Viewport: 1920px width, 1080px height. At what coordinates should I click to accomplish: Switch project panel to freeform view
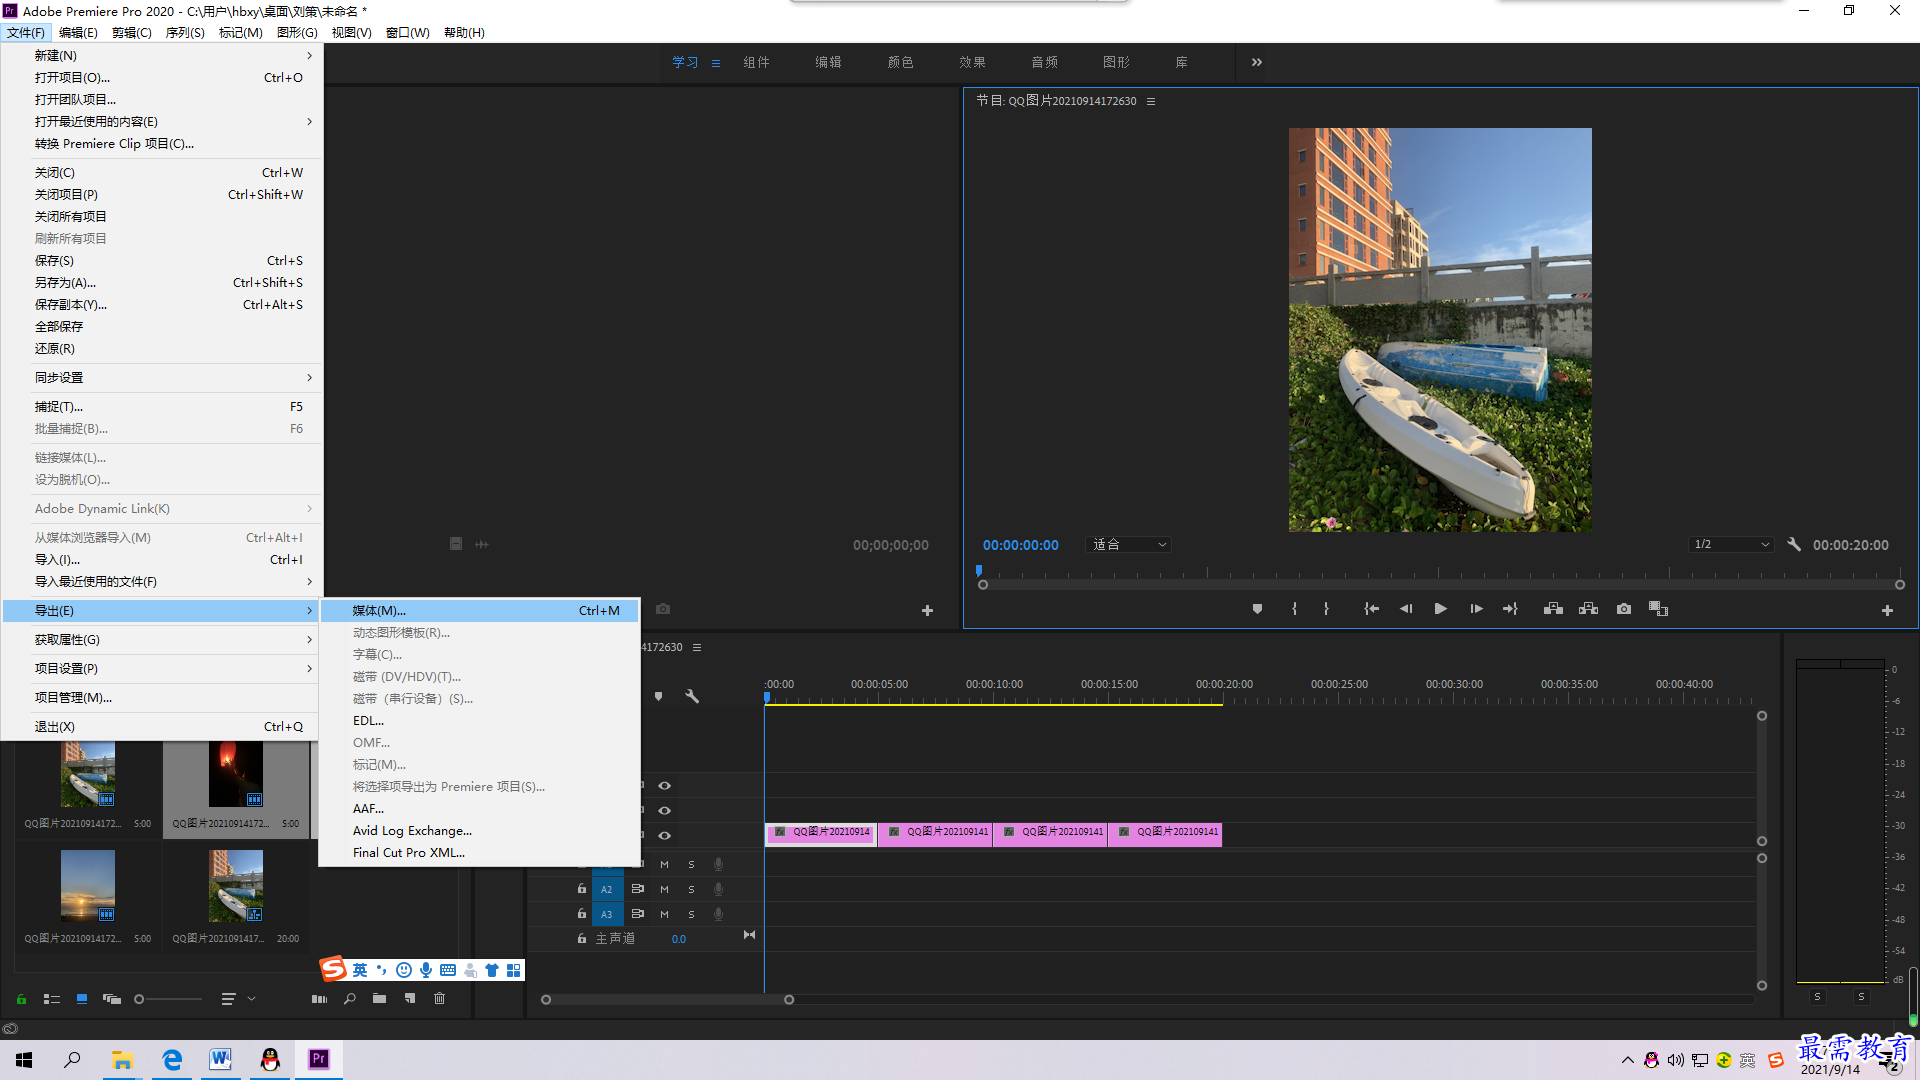click(x=111, y=999)
